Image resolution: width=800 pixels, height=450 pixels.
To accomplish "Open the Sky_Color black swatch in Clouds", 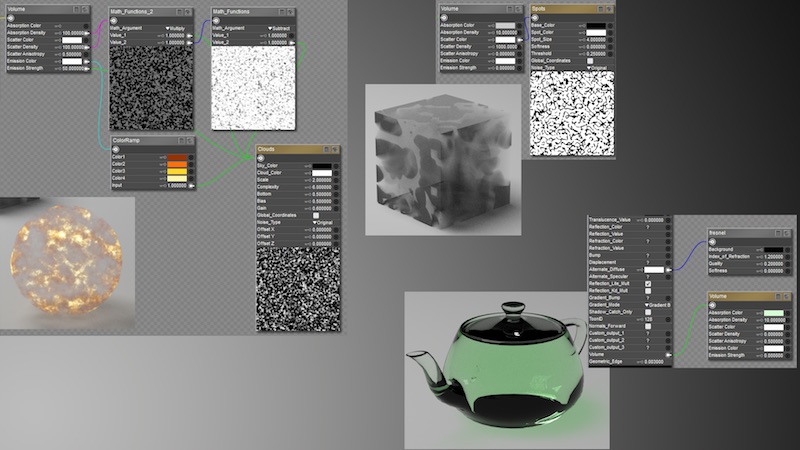I will click(x=322, y=166).
